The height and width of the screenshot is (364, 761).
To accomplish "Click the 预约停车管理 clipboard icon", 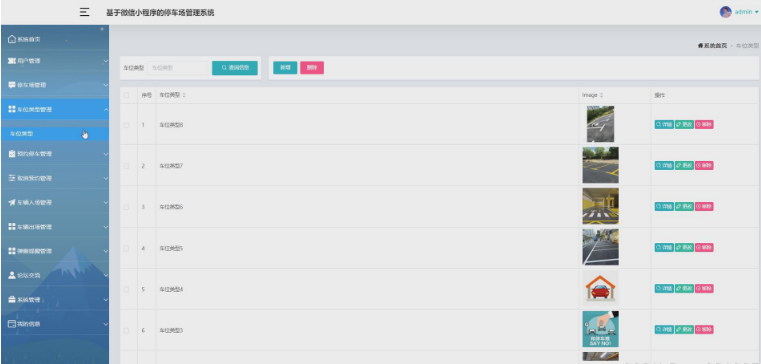I will pyautogui.click(x=12, y=154).
